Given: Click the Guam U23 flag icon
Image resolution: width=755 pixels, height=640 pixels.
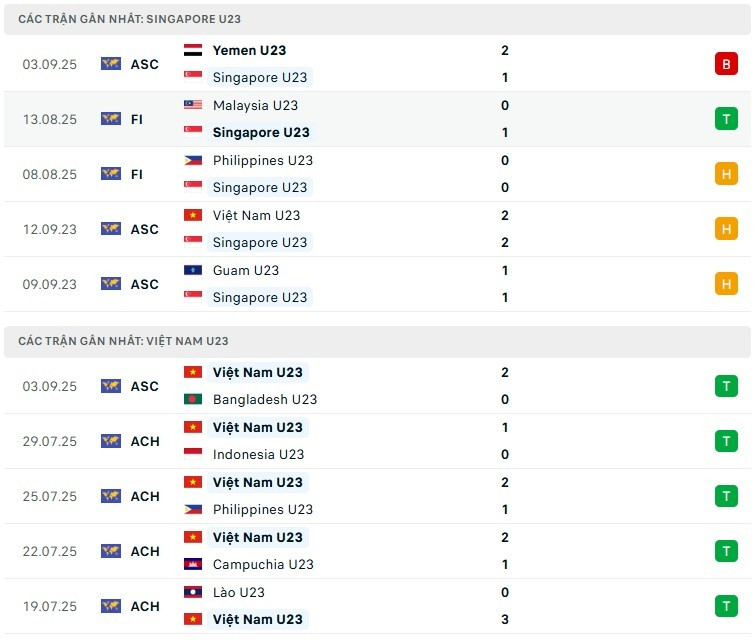Looking at the screenshot, I should click(193, 270).
